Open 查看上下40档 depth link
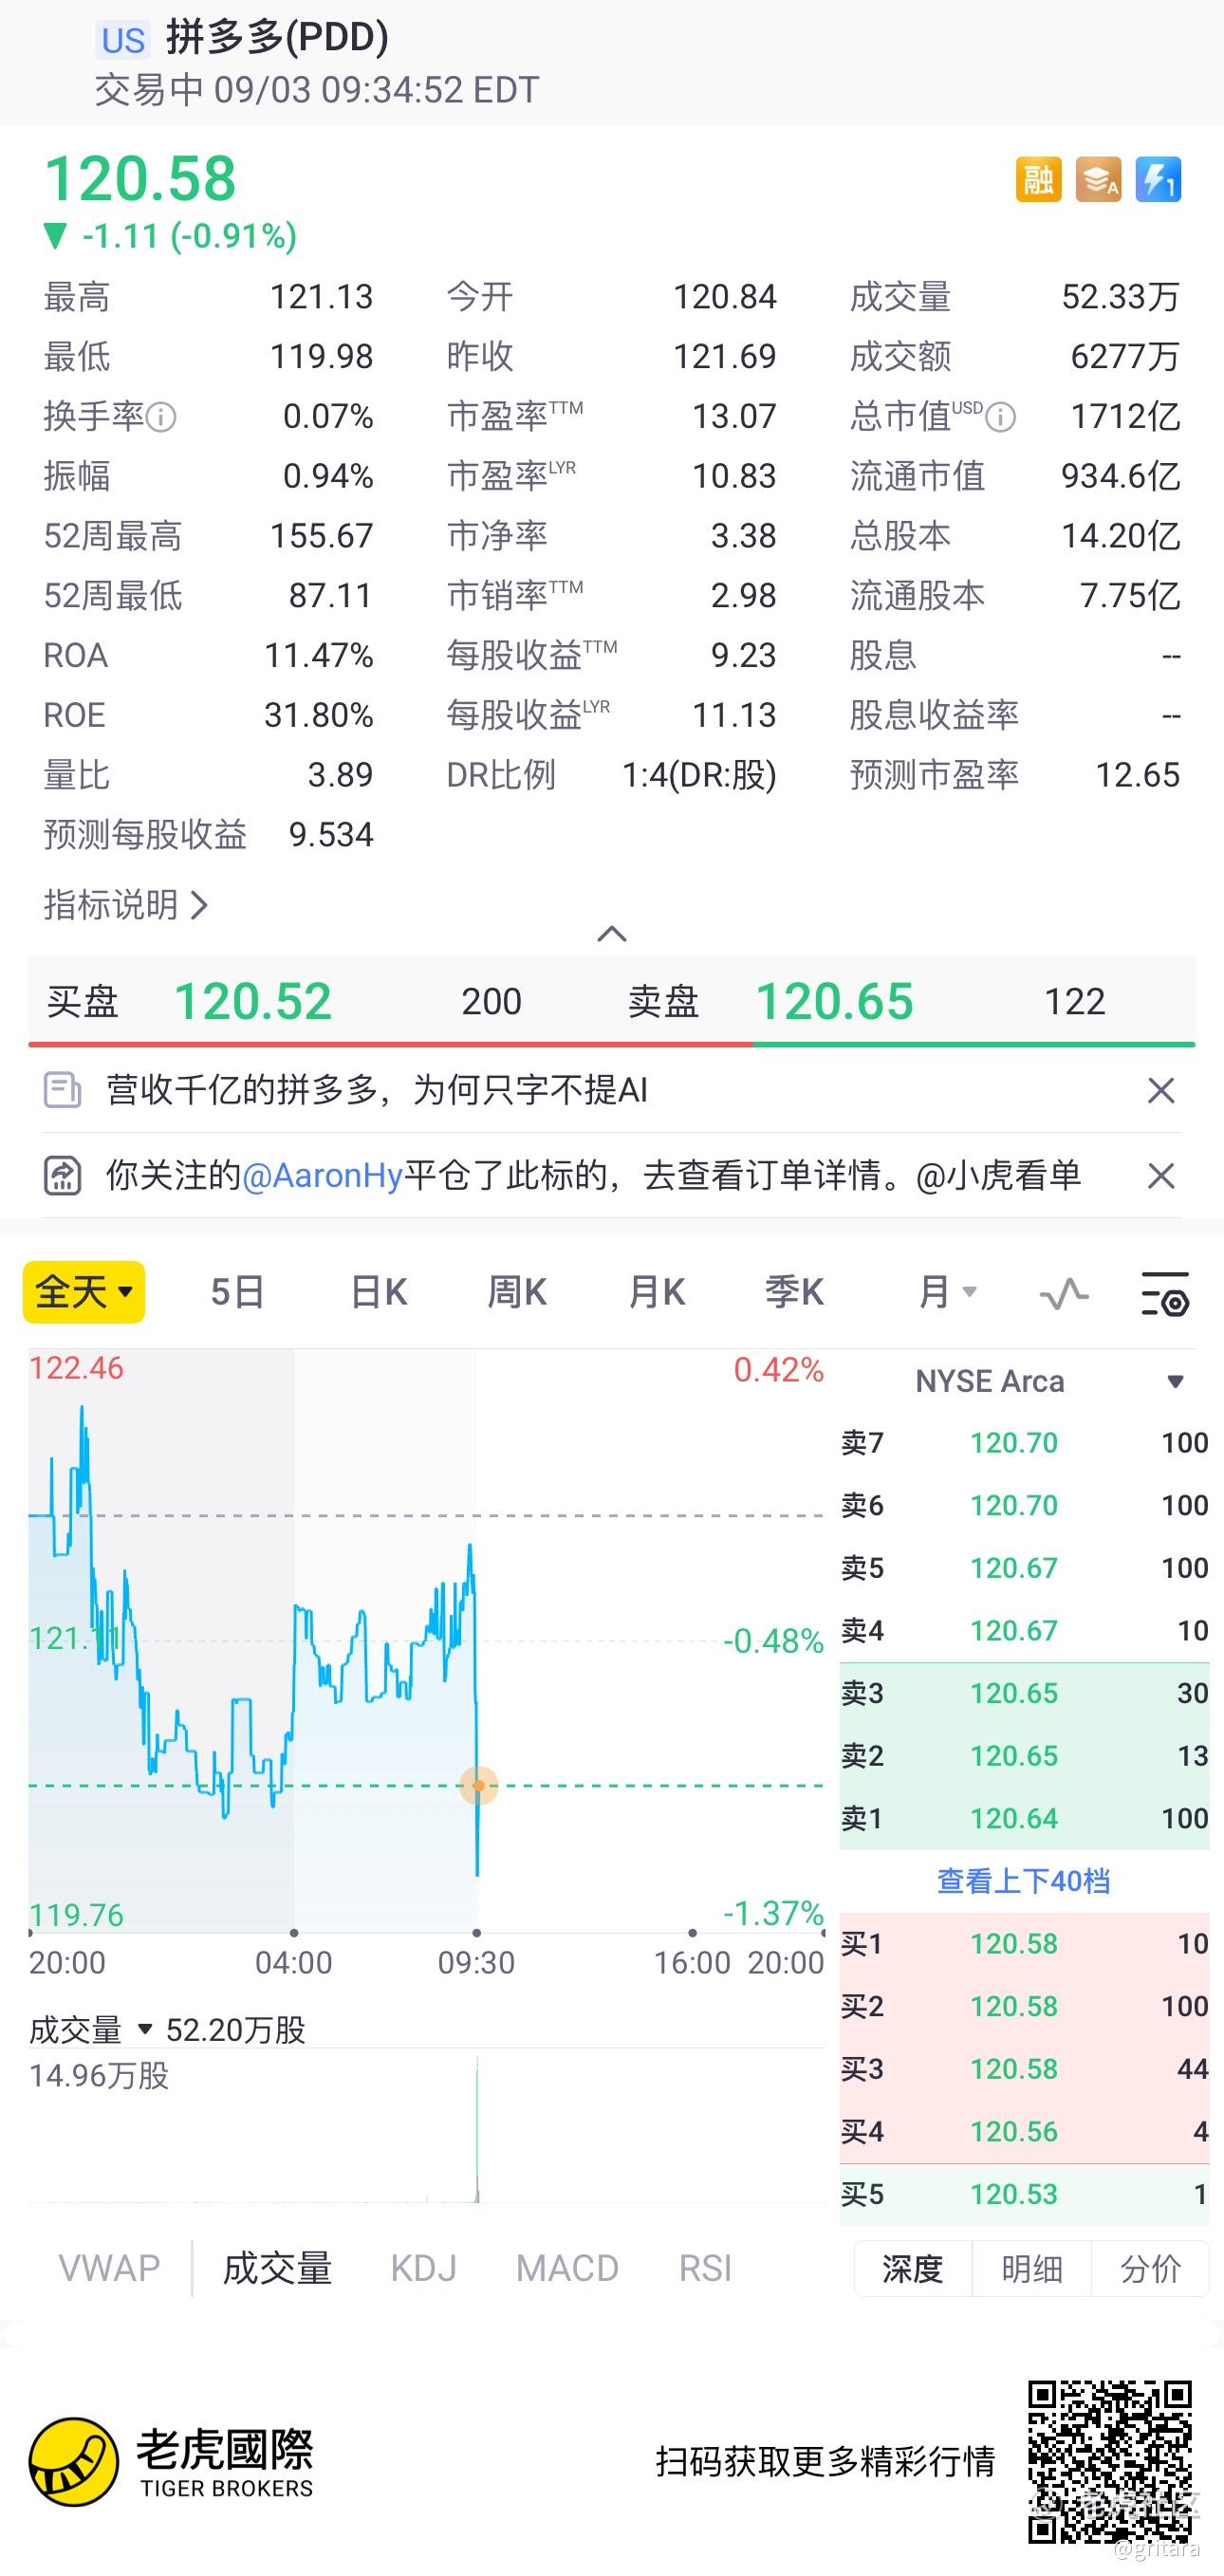 1024,1881
